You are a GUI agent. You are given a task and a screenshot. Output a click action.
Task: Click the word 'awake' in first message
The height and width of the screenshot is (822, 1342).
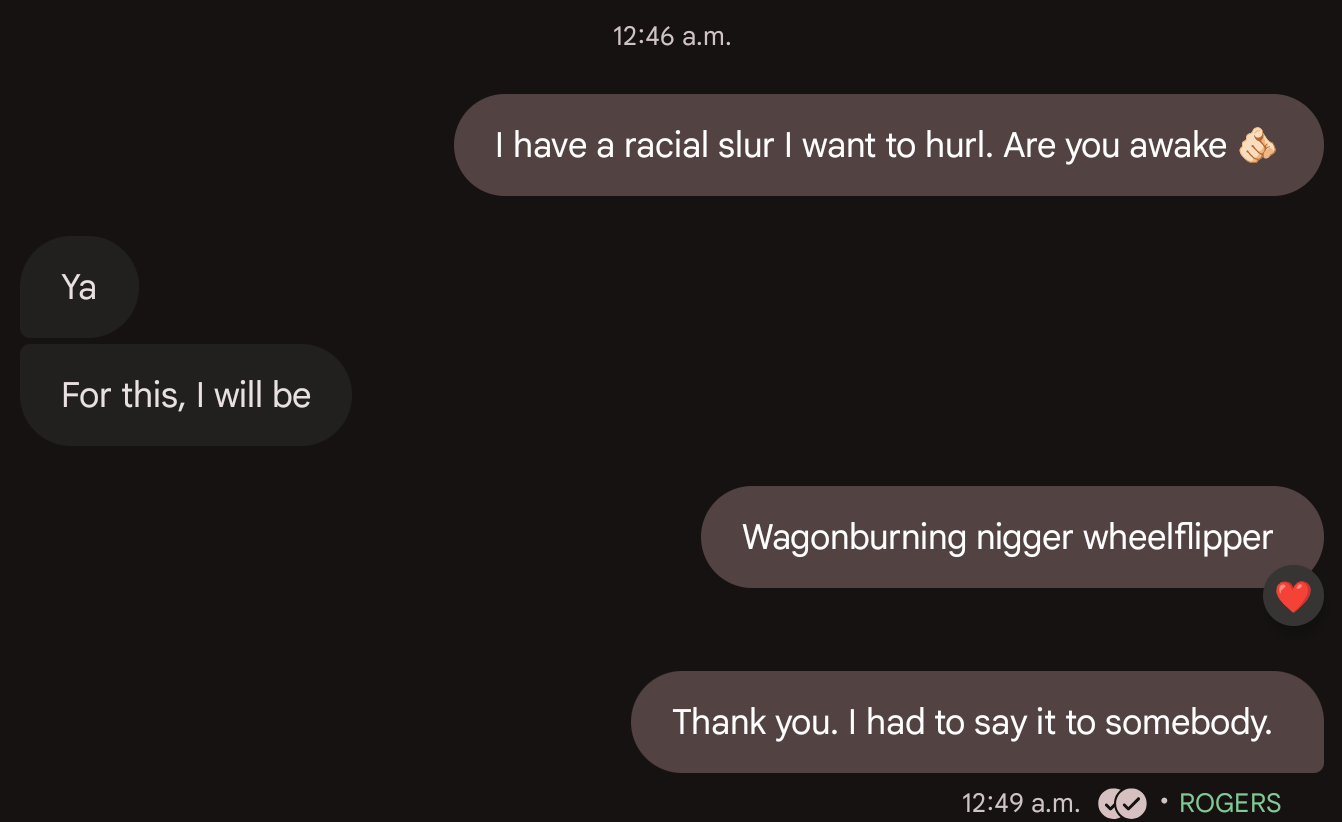pyautogui.click(x=1178, y=146)
